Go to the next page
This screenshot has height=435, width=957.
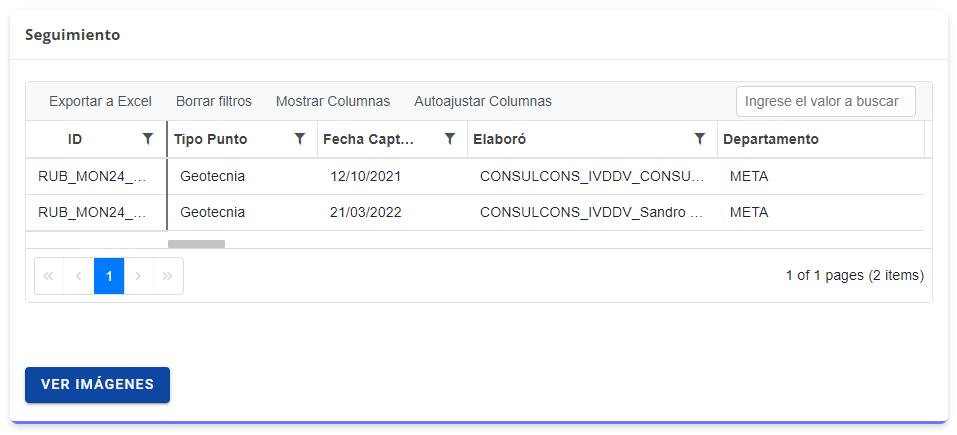(139, 276)
